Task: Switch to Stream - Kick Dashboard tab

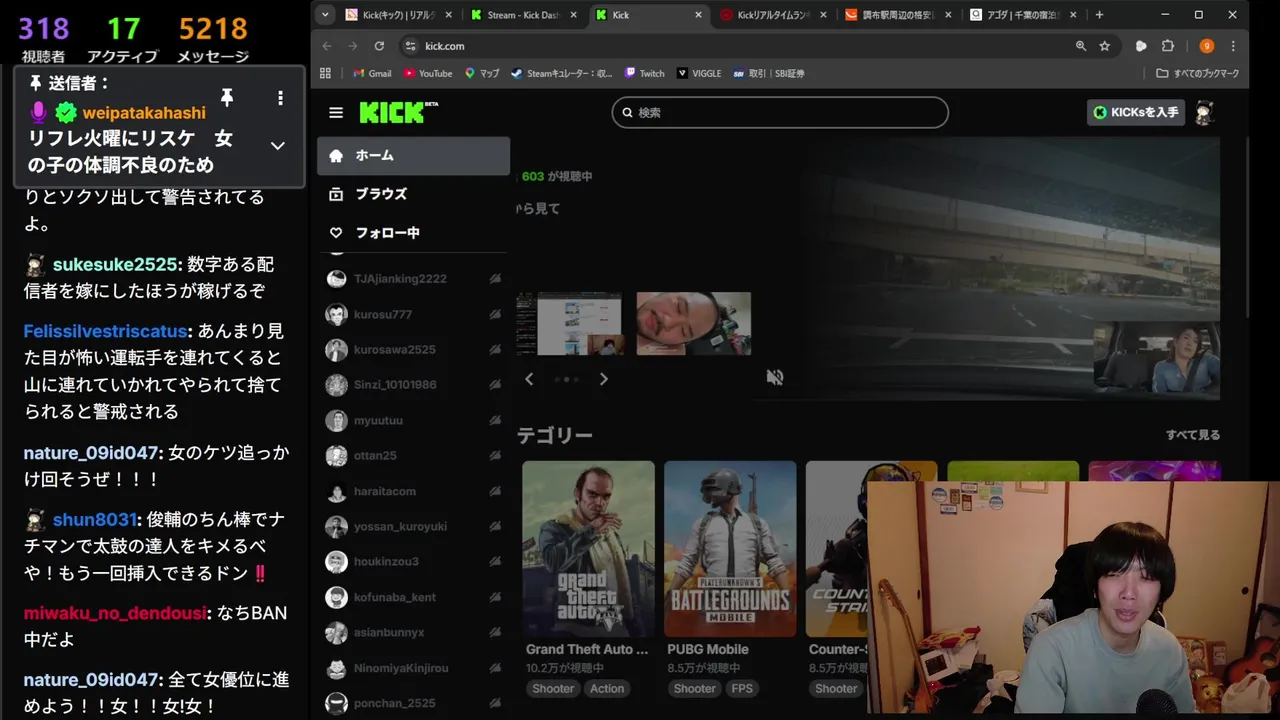Action: (522, 15)
